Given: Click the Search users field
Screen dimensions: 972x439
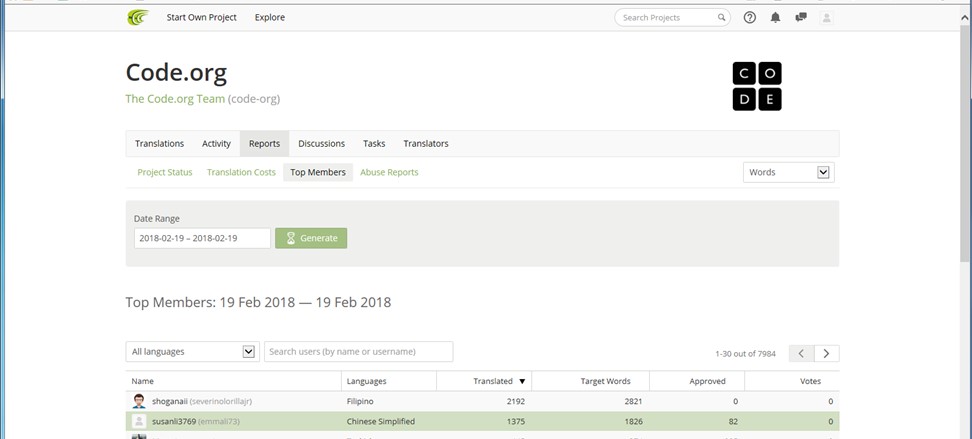Looking at the screenshot, I should pyautogui.click(x=358, y=352).
